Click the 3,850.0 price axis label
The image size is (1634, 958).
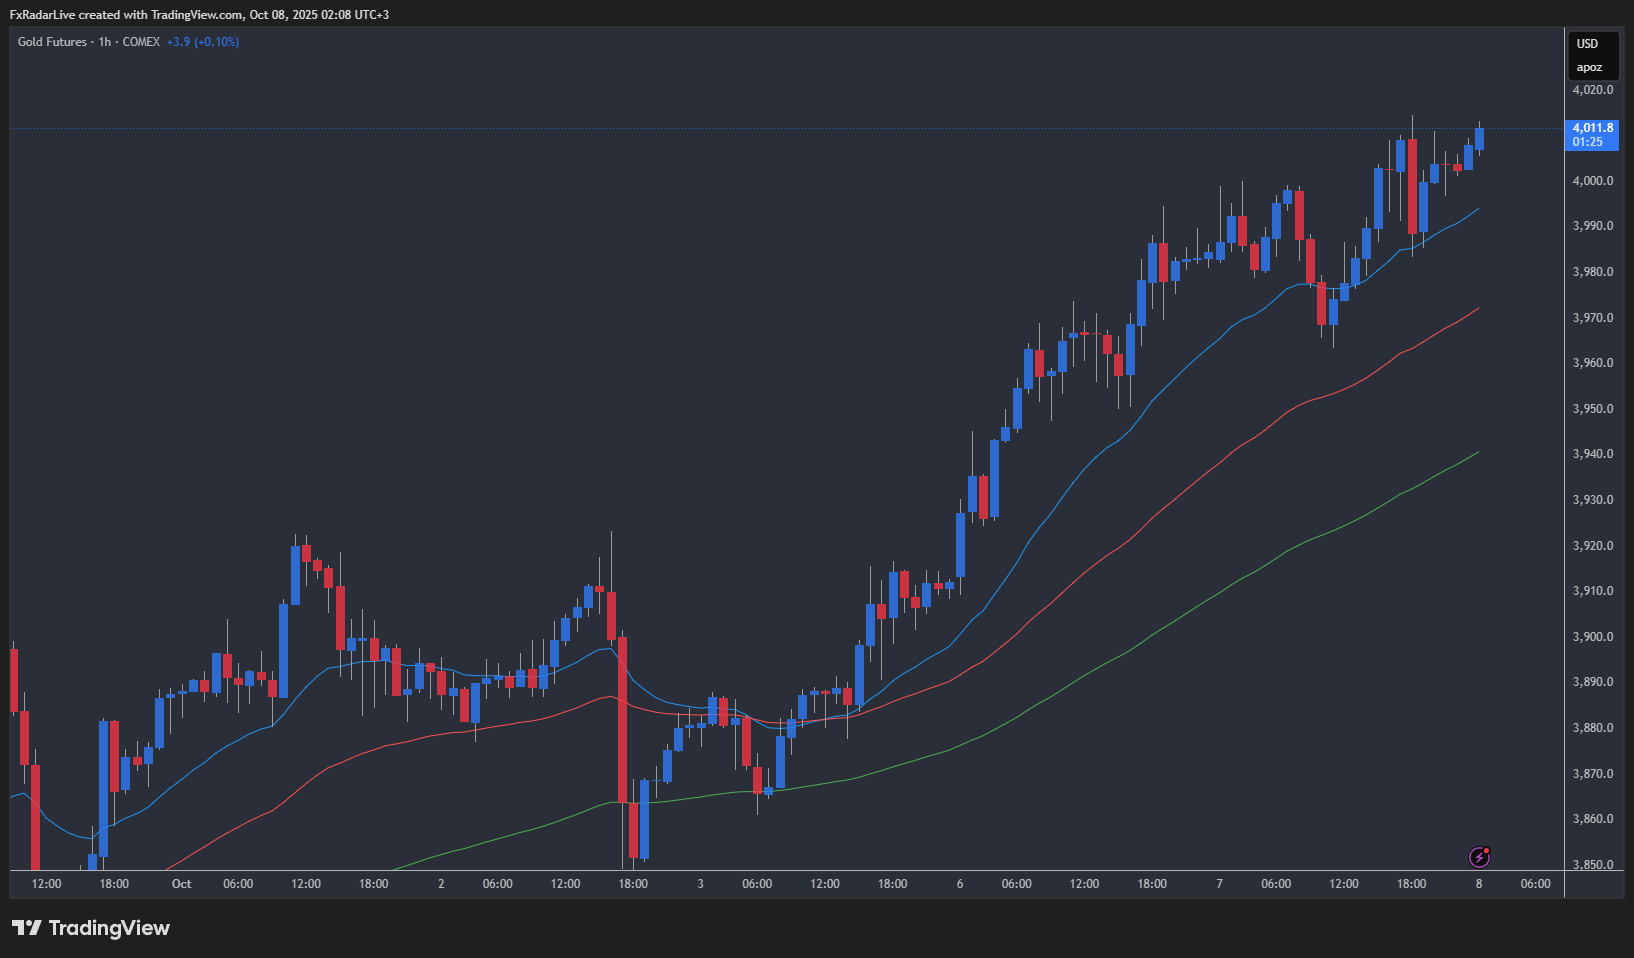tap(1592, 865)
